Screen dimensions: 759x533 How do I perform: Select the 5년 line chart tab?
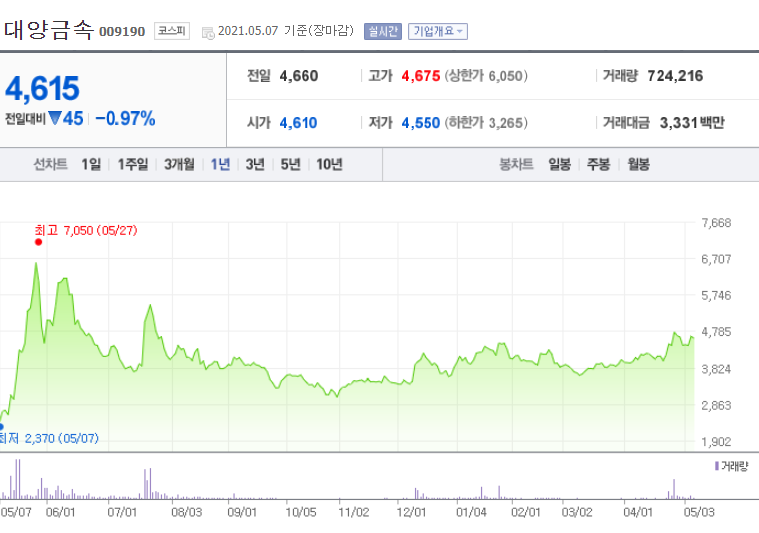pos(290,165)
